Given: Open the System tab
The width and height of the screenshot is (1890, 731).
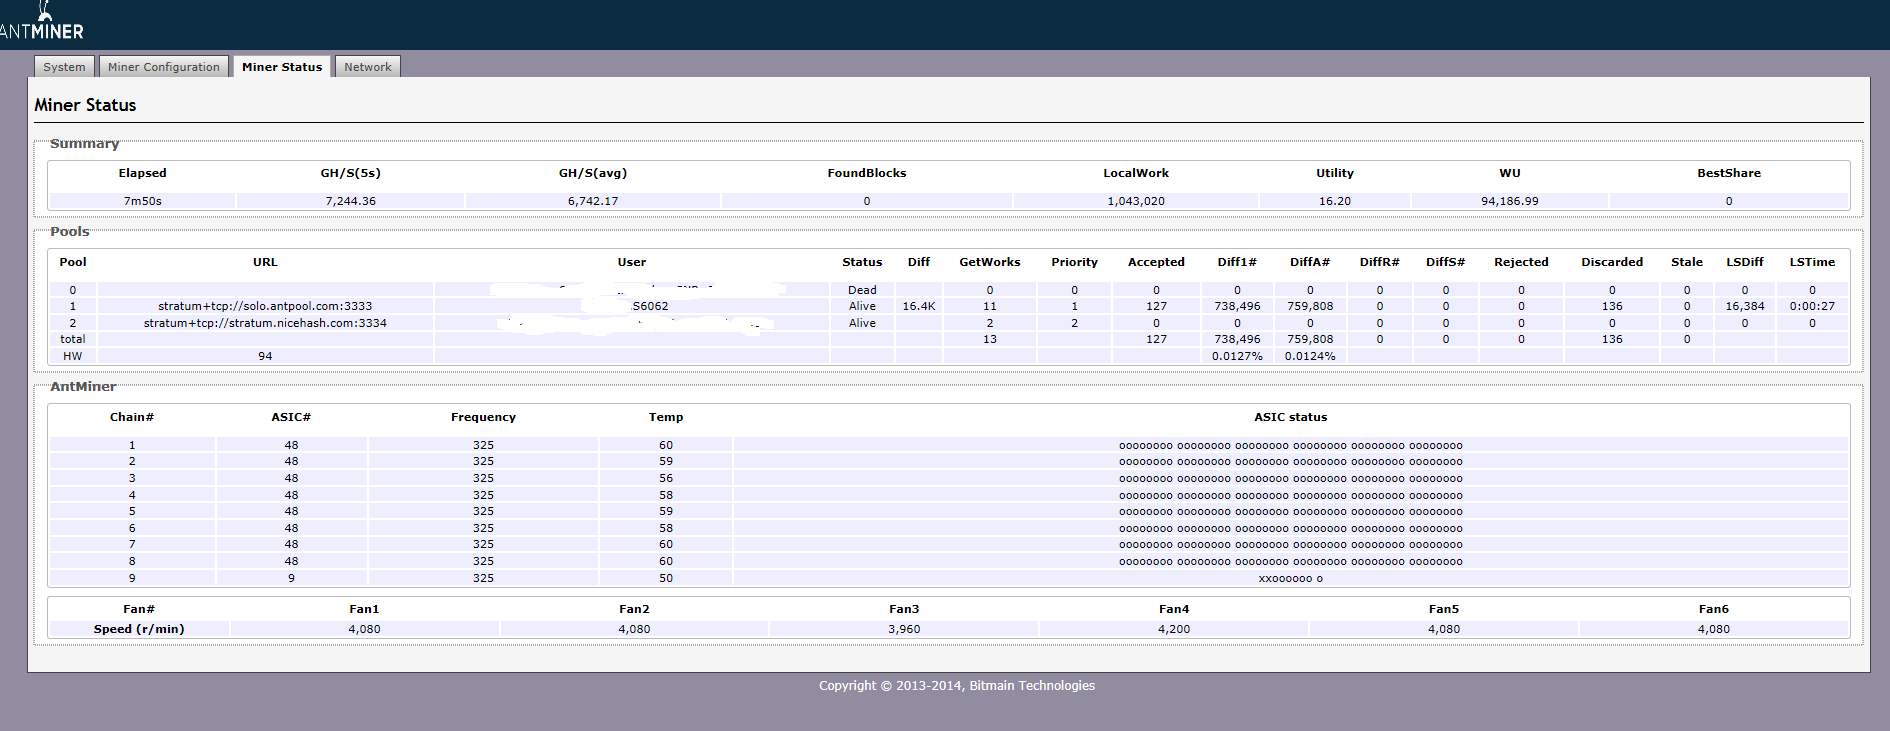Looking at the screenshot, I should tap(64, 67).
